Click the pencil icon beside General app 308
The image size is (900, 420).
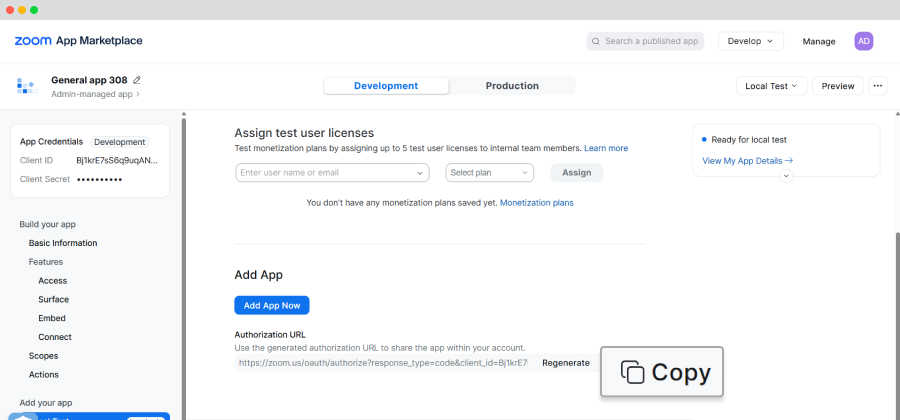pos(137,80)
